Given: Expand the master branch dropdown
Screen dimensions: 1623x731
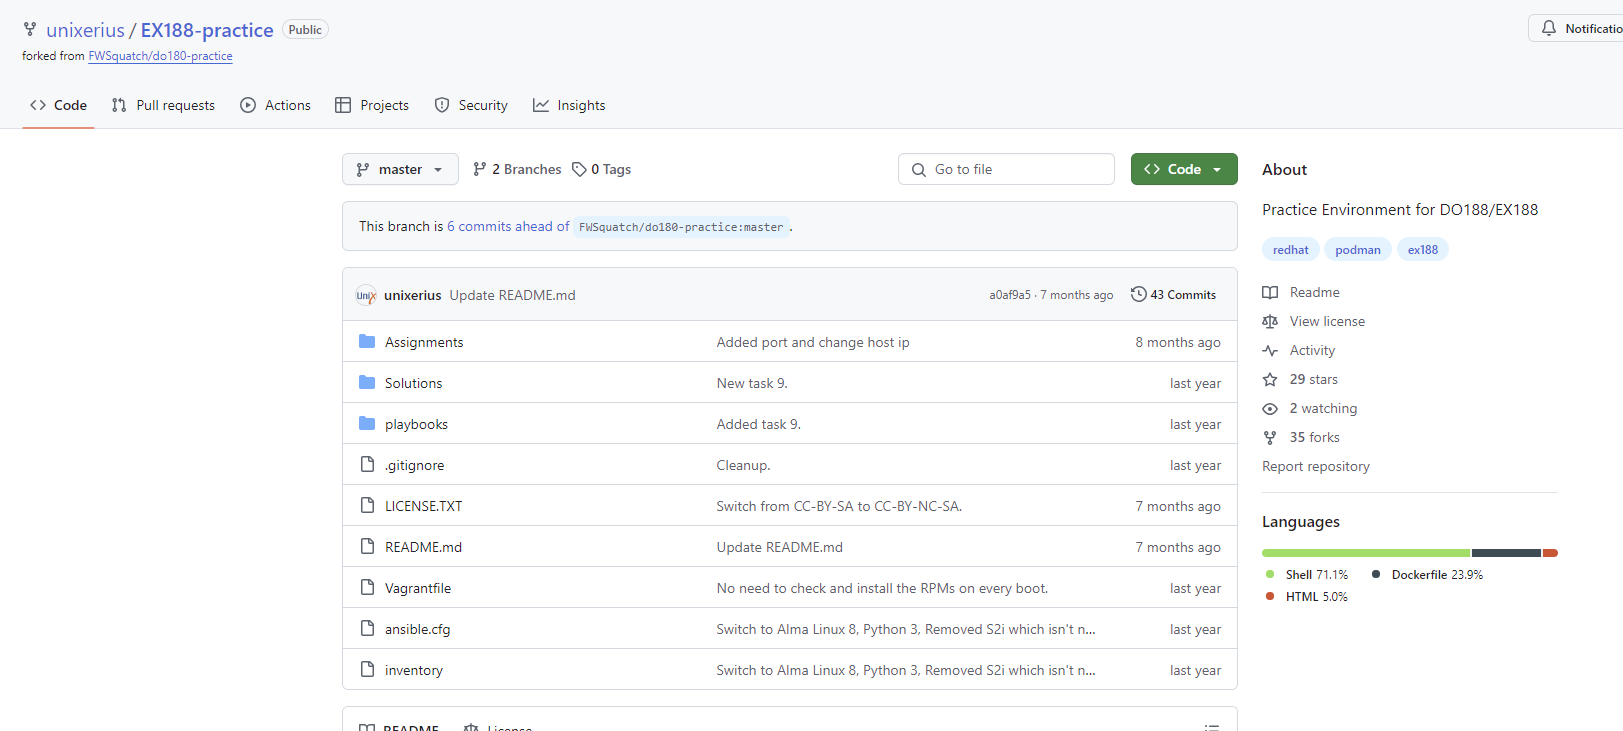Looking at the screenshot, I should (400, 169).
